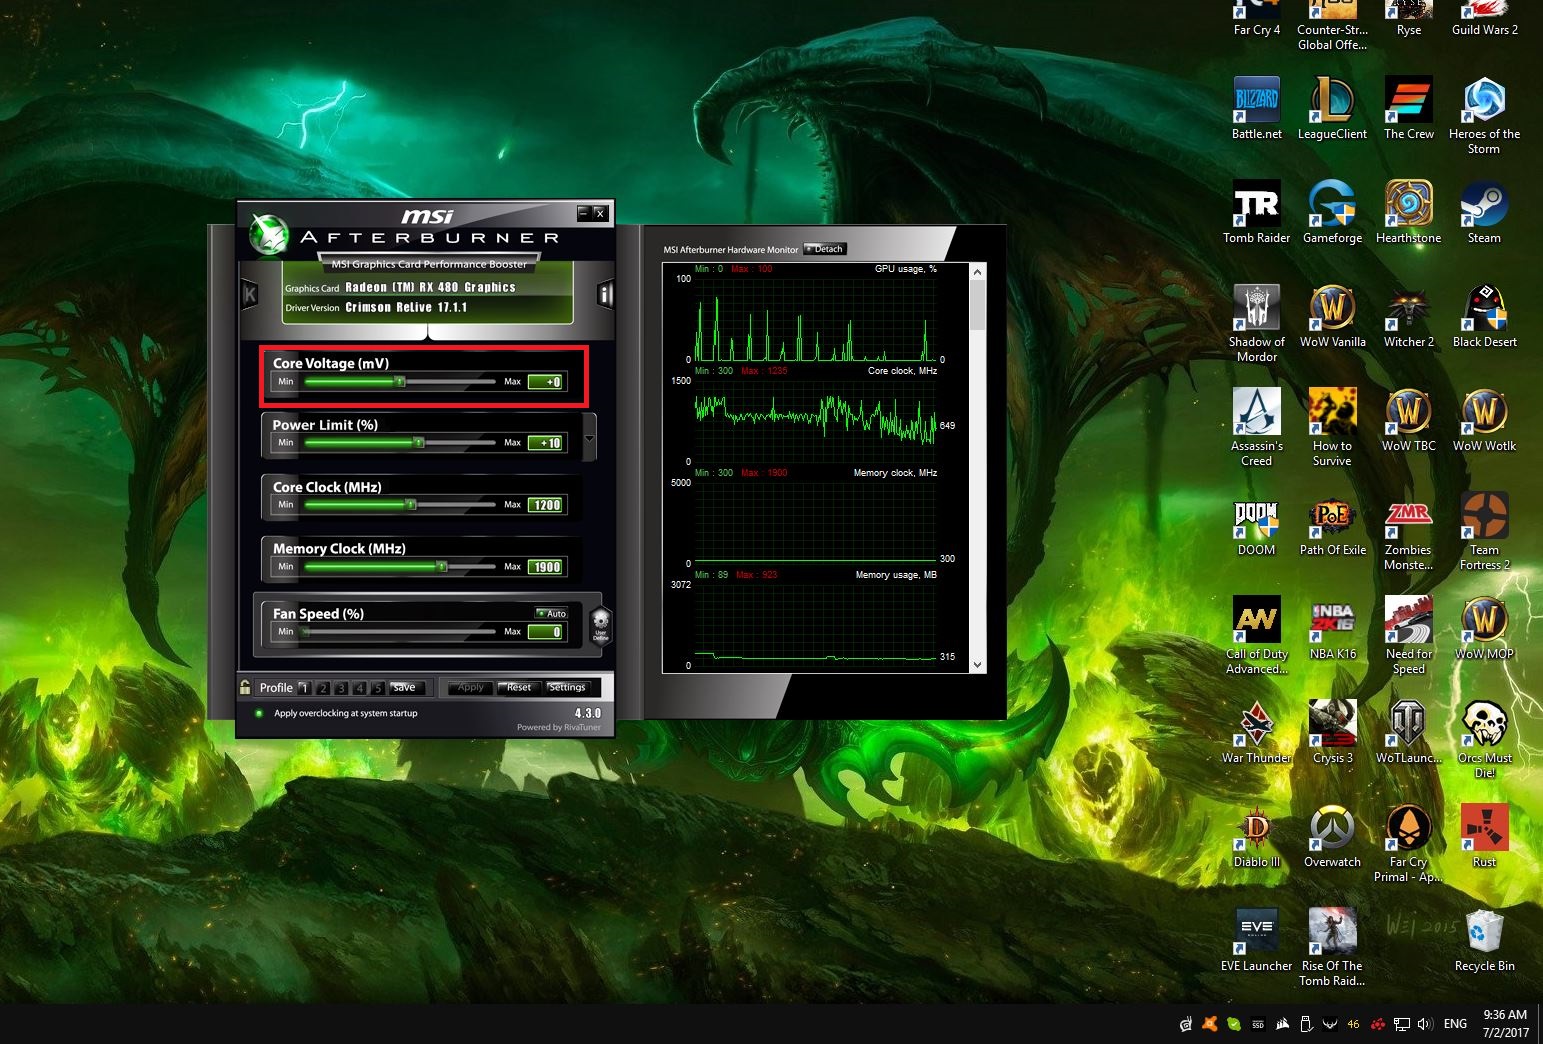Toggle Apply overclocking at system startup
The image size is (1543, 1044).
pyautogui.click(x=259, y=713)
